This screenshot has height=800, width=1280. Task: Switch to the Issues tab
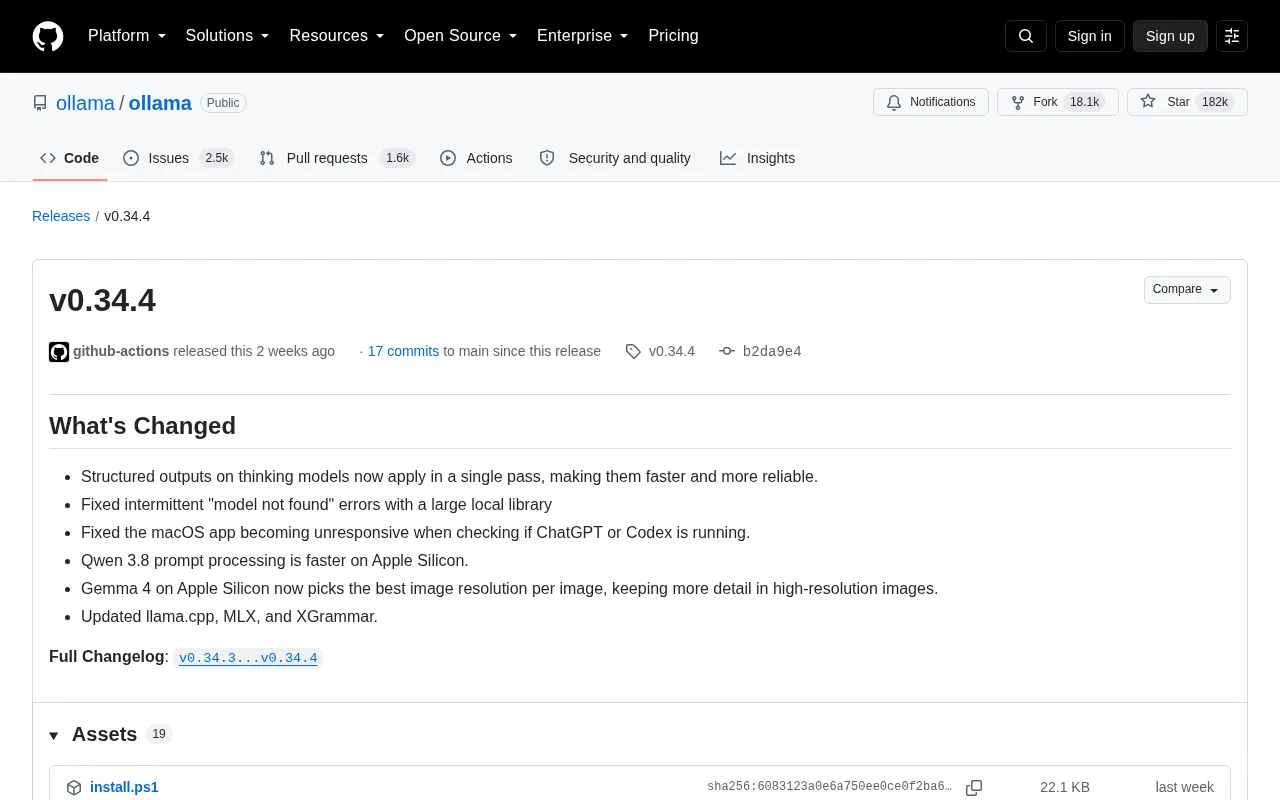point(178,158)
